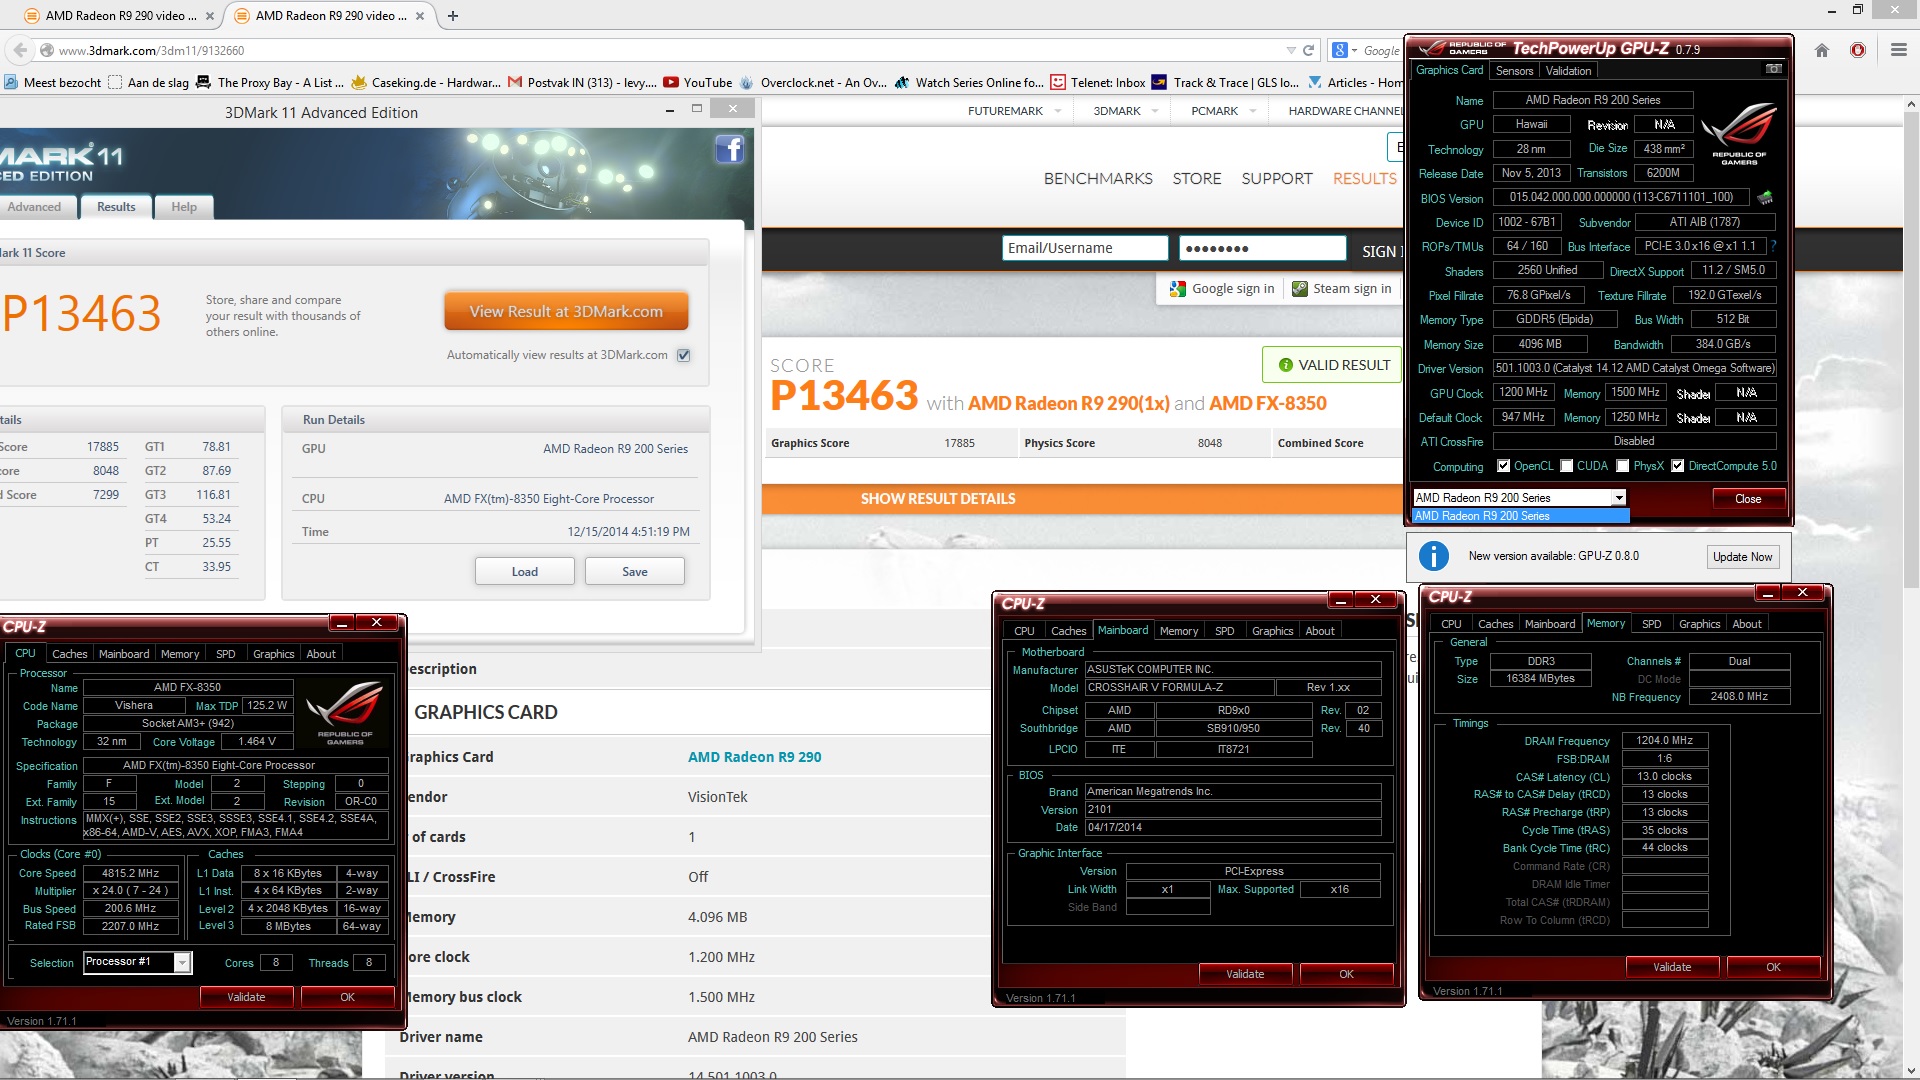The width and height of the screenshot is (1920, 1080).
Task: Click OK in CPU-Z Memory window
Action: [1773, 967]
